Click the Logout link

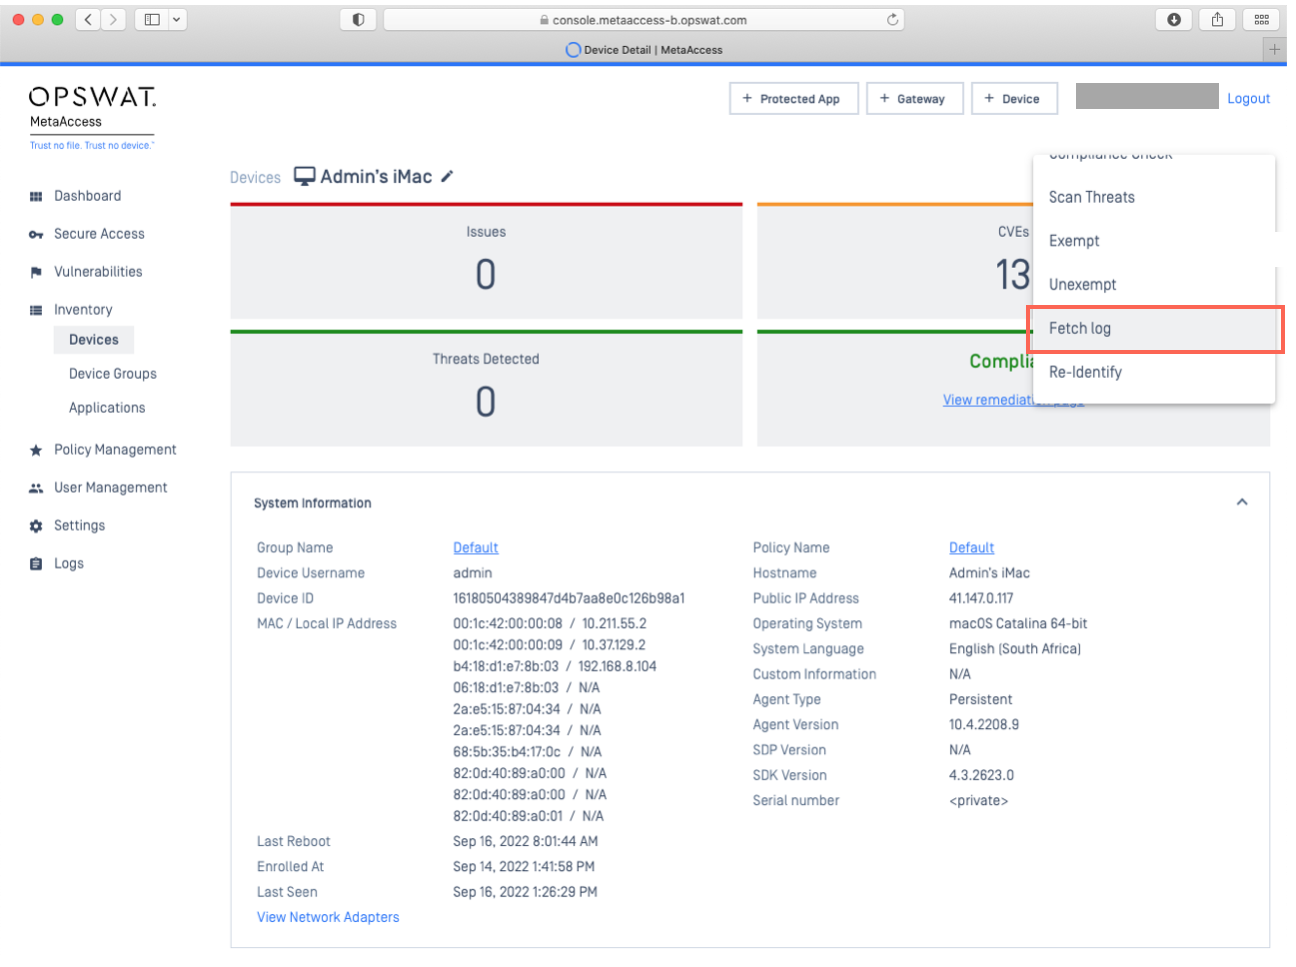click(1248, 99)
